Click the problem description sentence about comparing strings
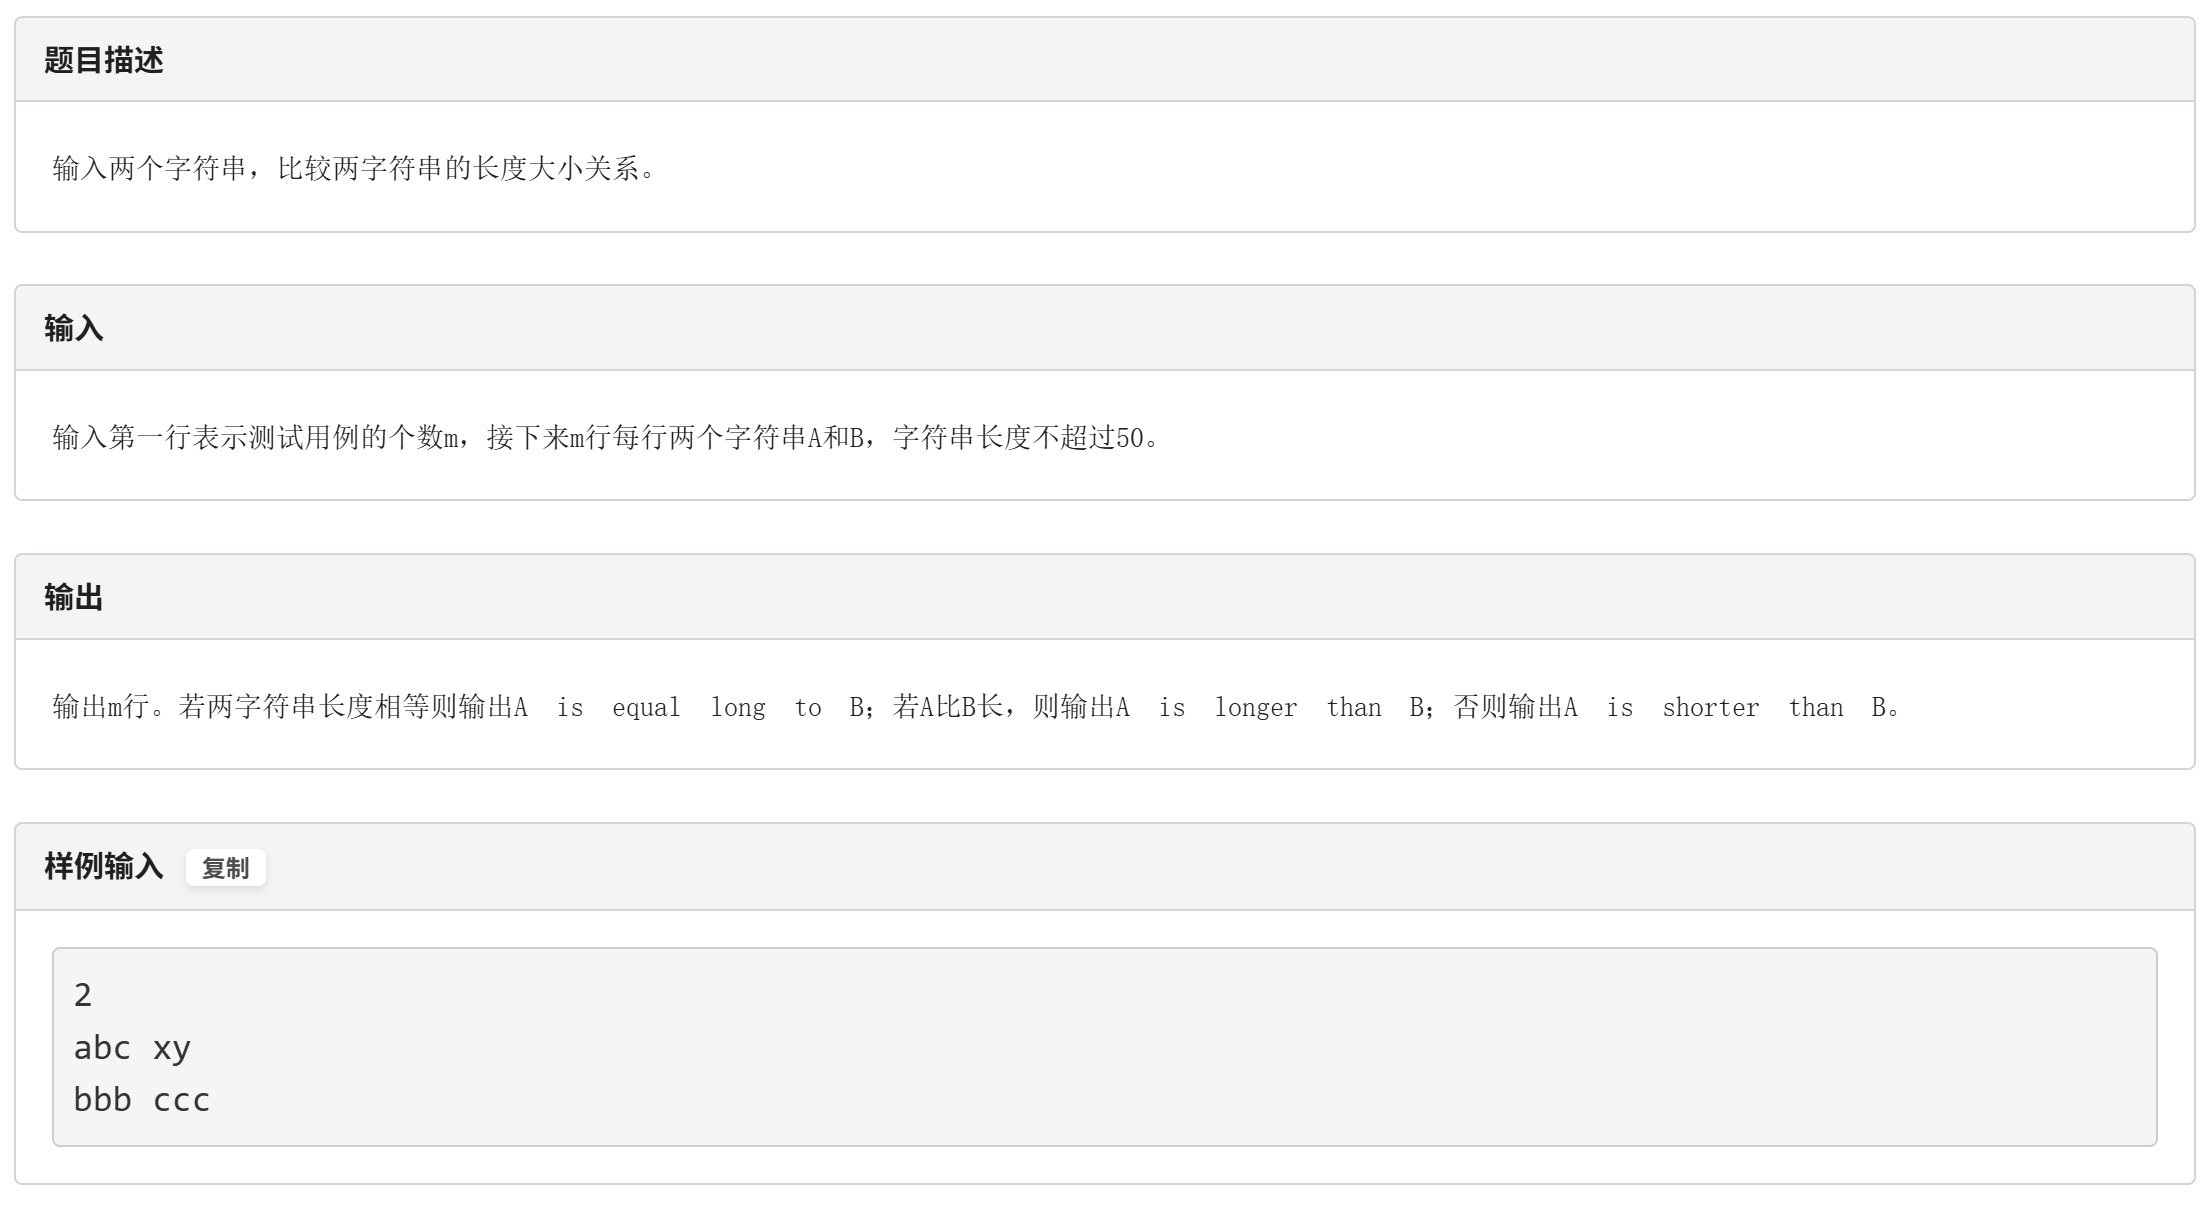This screenshot has height=1207, width=2212. [x=355, y=168]
